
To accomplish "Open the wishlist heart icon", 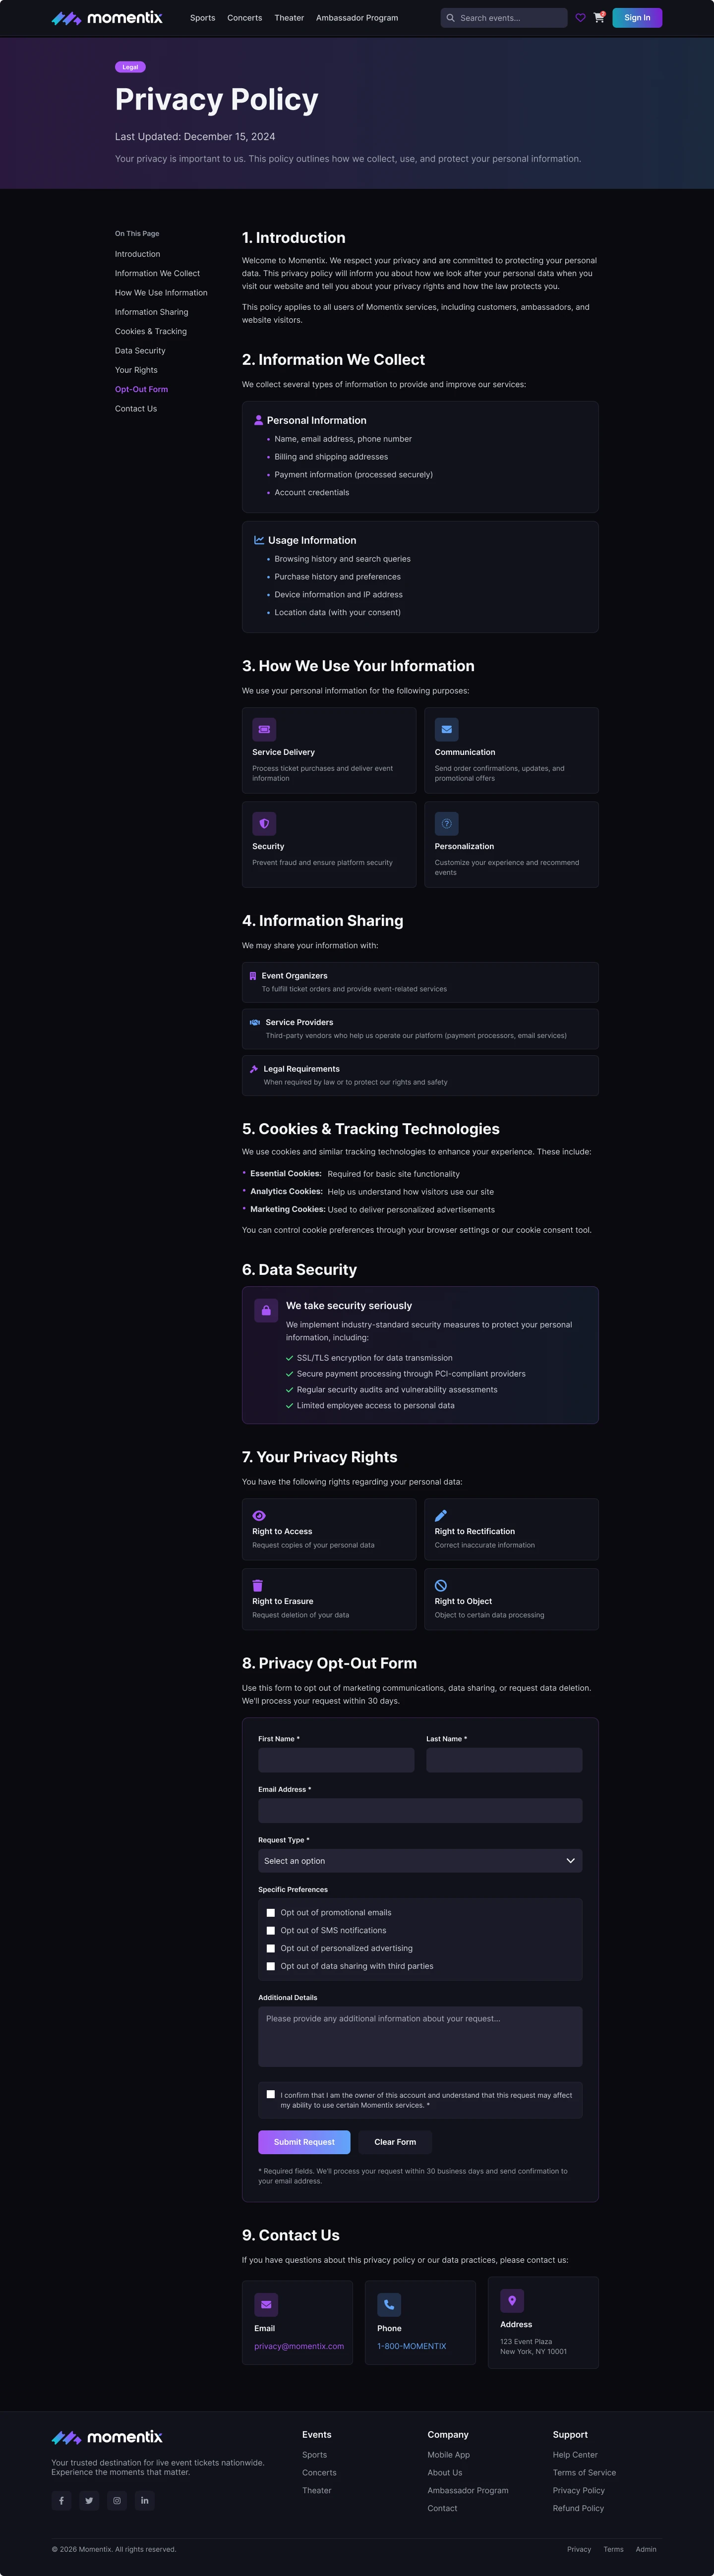I will (x=580, y=18).
